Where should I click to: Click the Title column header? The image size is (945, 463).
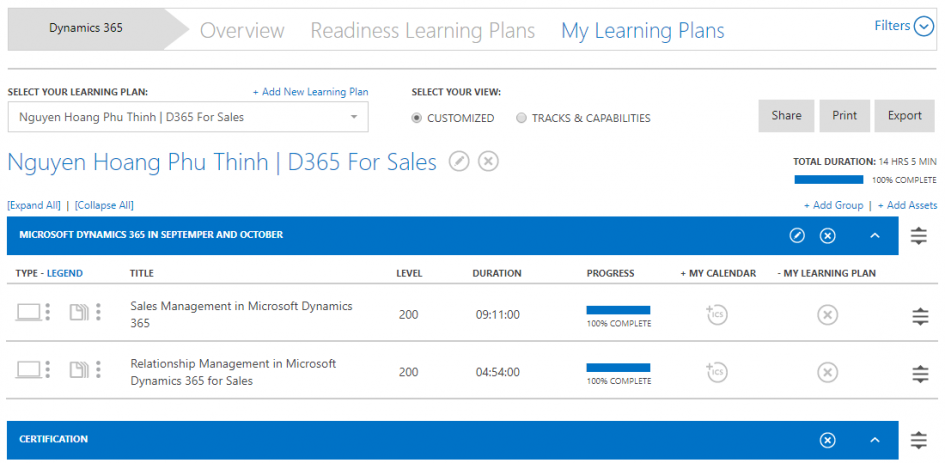pyautogui.click(x=142, y=273)
